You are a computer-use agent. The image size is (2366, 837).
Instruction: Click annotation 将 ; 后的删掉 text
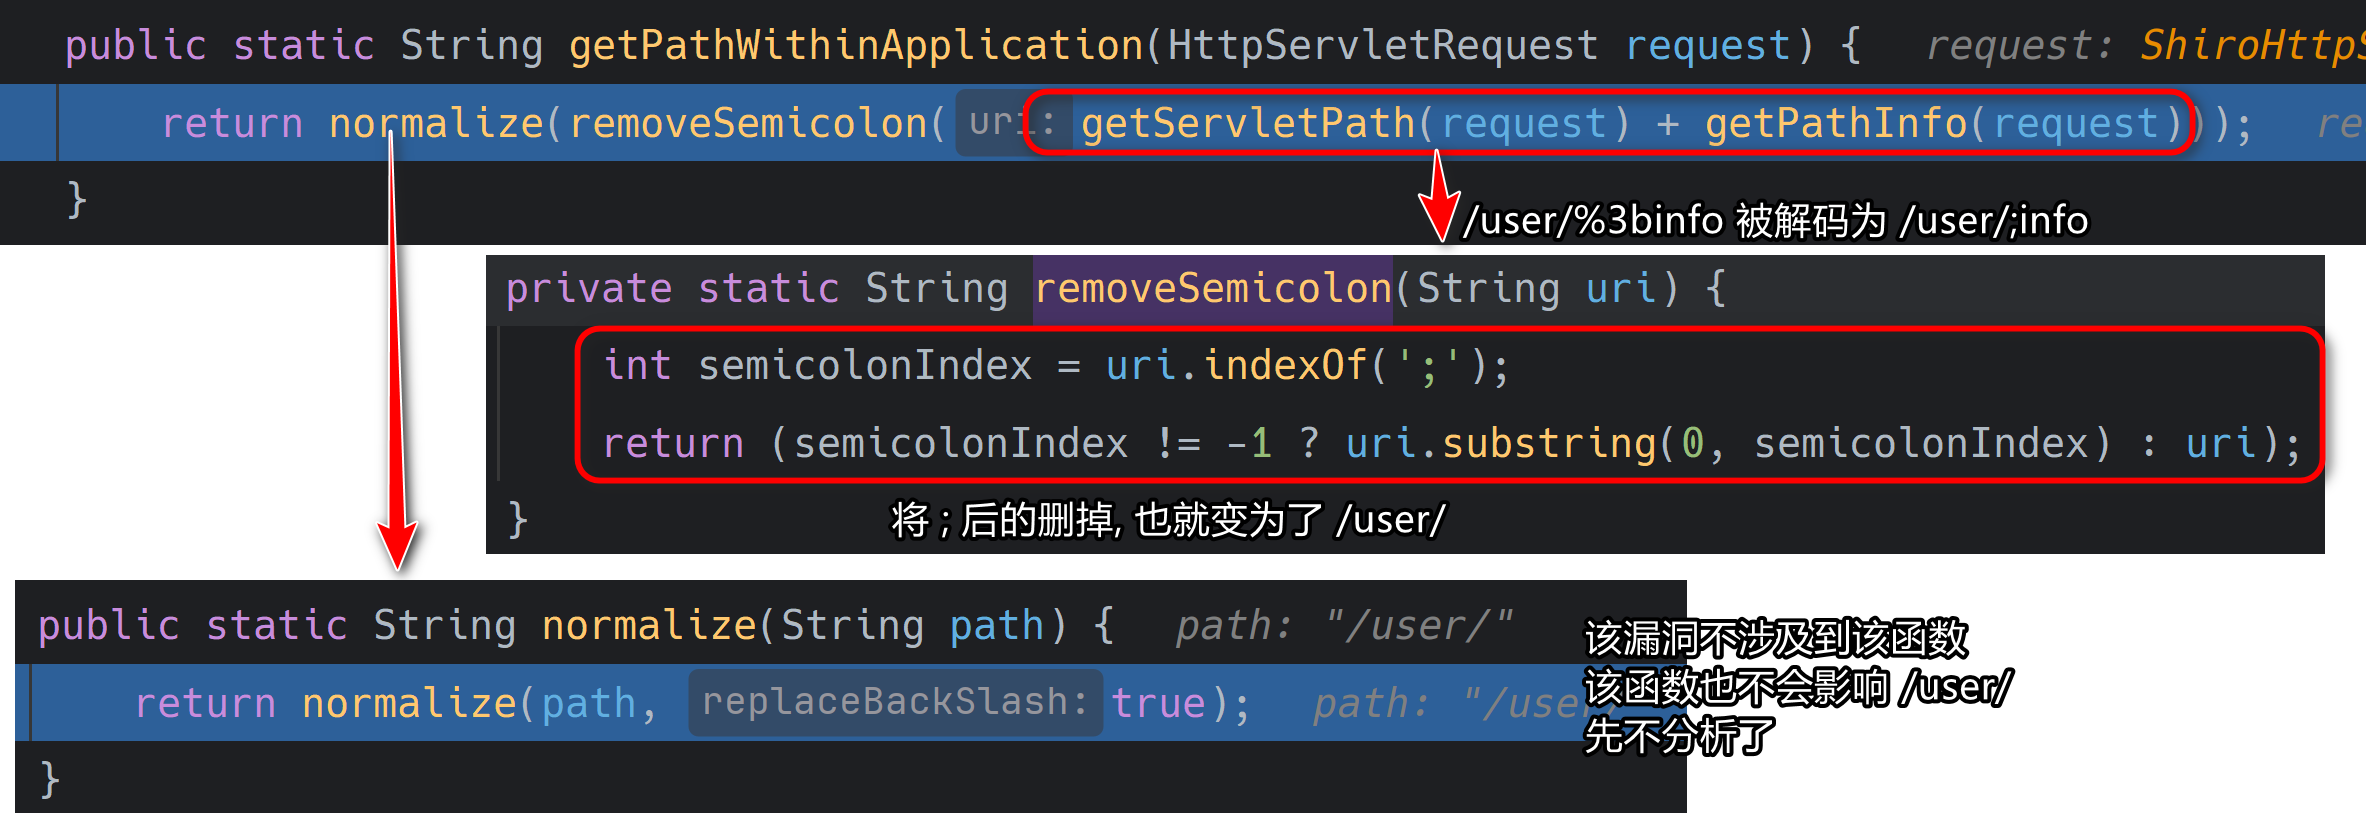click(1001, 521)
